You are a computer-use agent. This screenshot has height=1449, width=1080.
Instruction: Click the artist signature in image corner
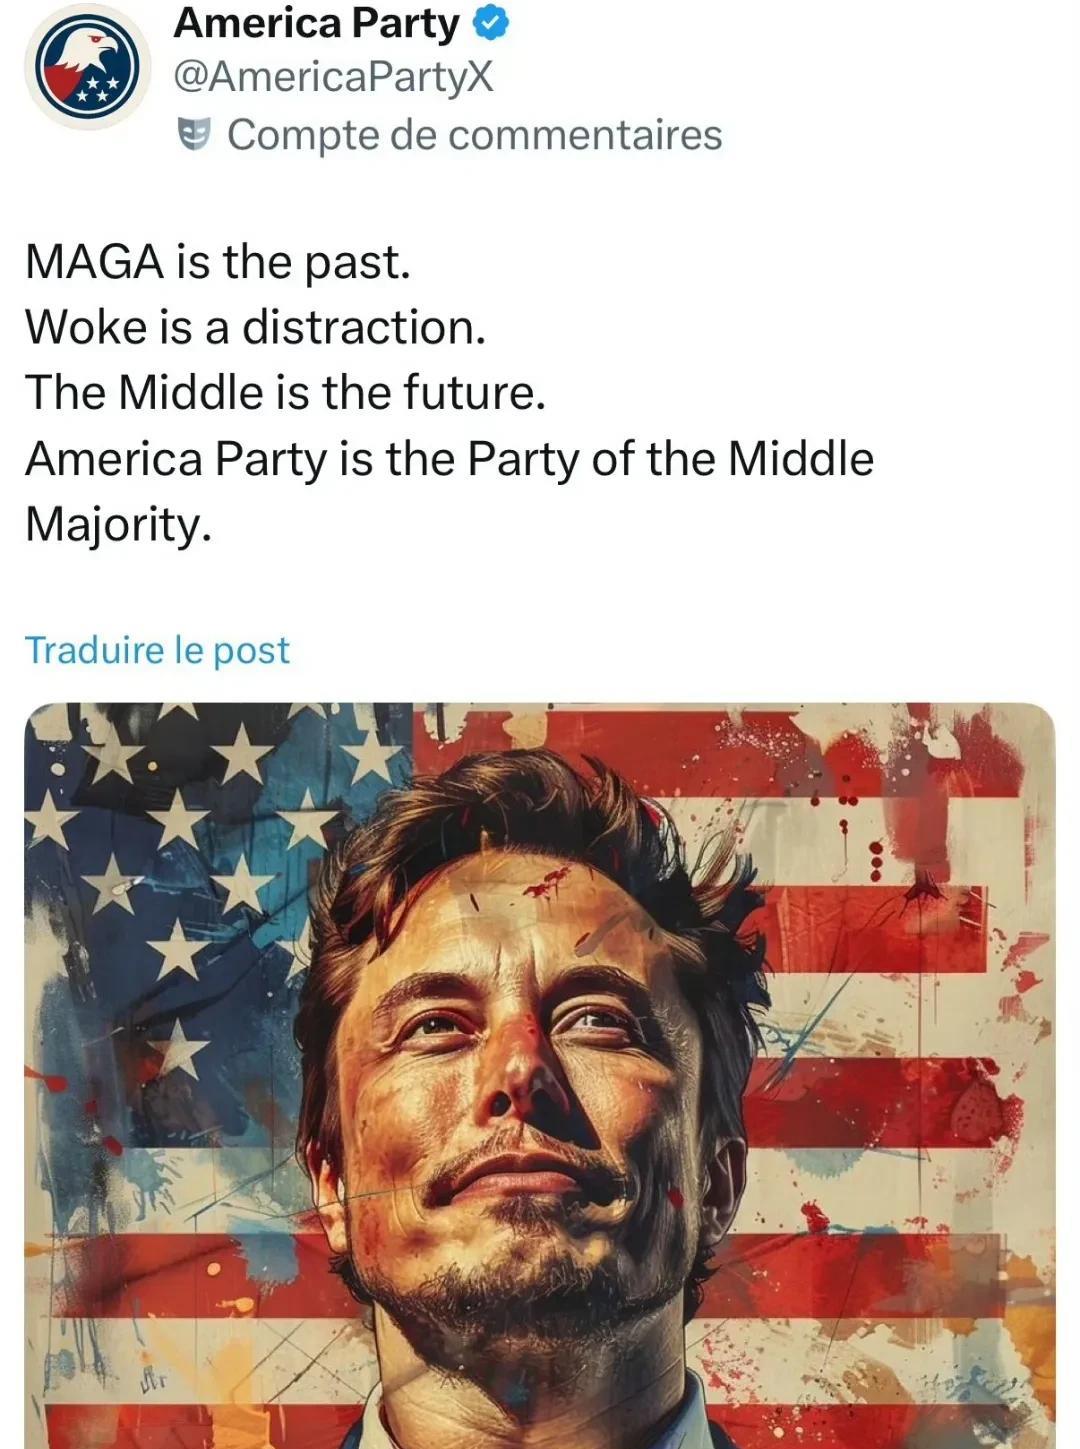[x=156, y=1381]
